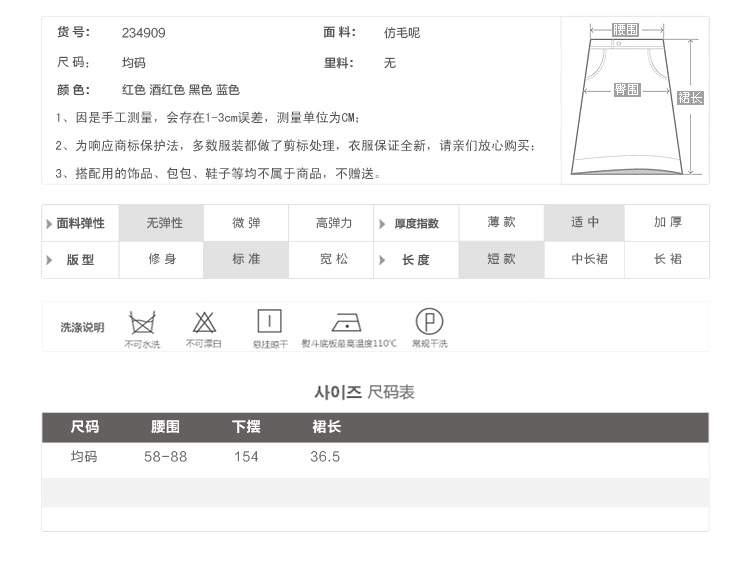Click the skirt length value 36.5
Image resolution: width=750 pixels, height=561 pixels.
coord(325,457)
